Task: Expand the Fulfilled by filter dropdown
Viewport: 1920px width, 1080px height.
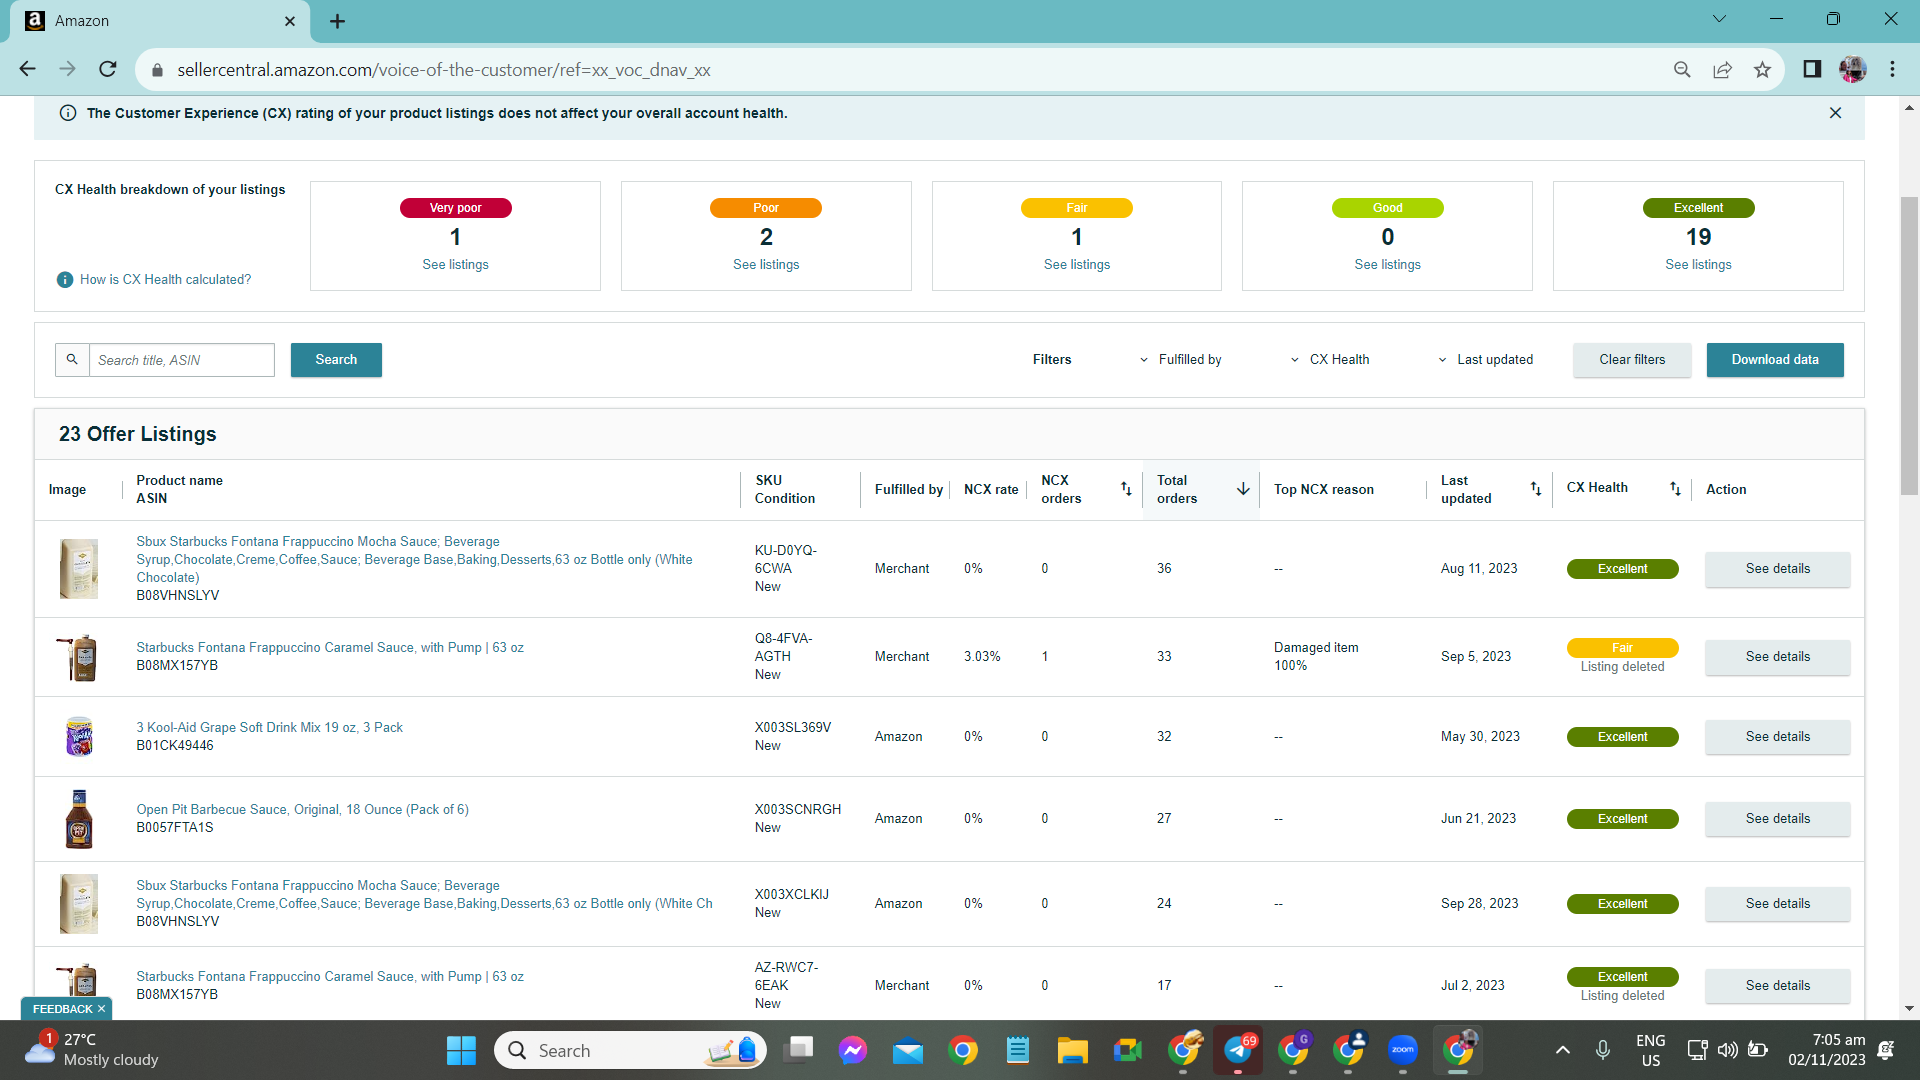Action: coord(1180,359)
